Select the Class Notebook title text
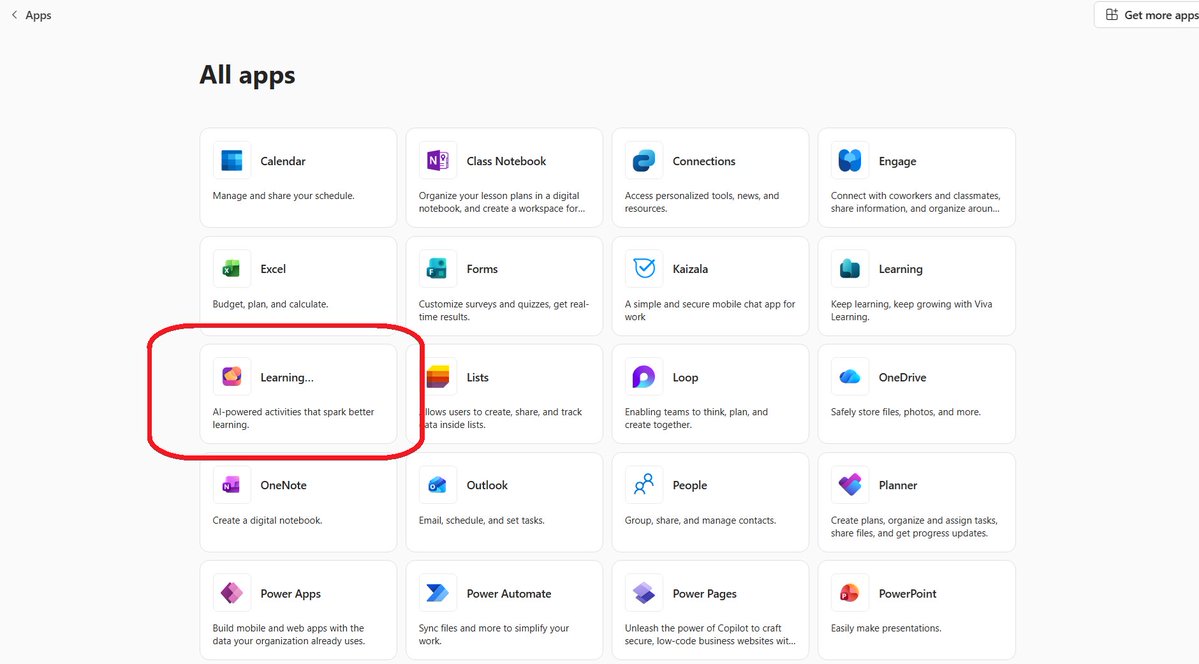 coord(506,161)
